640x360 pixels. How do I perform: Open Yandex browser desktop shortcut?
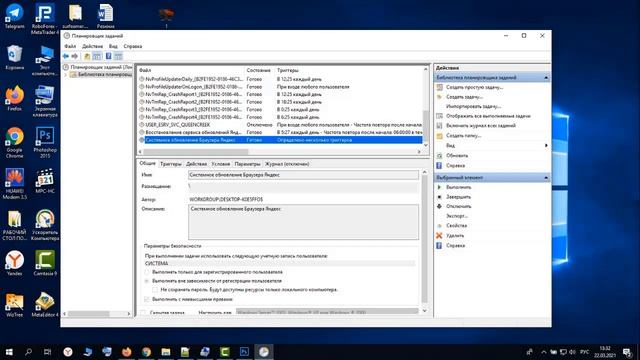pos(14,263)
